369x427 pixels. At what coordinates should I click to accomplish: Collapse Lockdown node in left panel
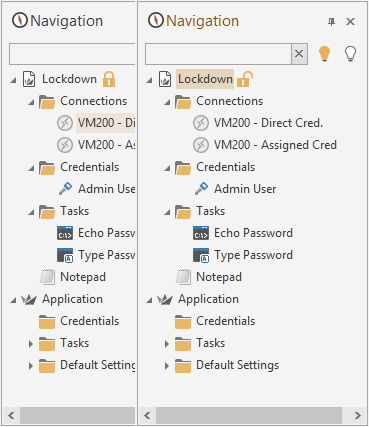14,80
